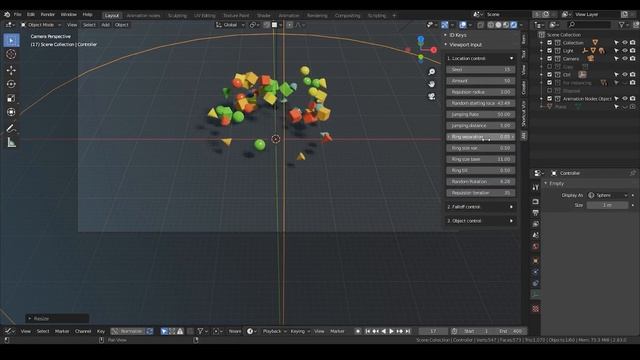
Task: Click the Blender logo menu icon
Action: click(x=7, y=14)
